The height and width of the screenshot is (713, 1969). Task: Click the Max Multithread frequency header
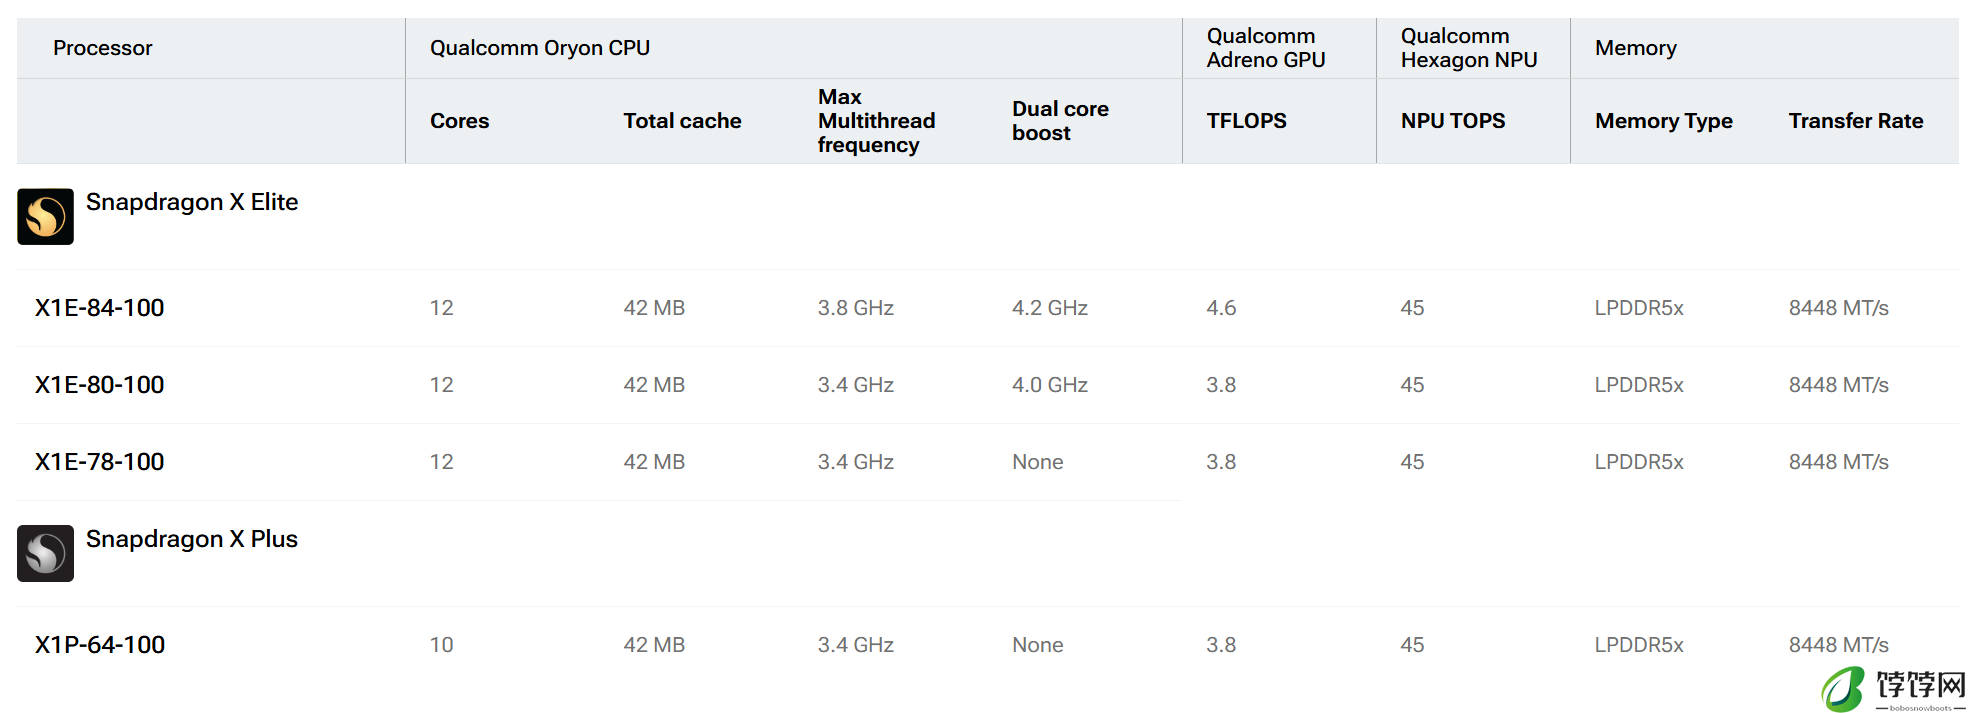coord(877,121)
